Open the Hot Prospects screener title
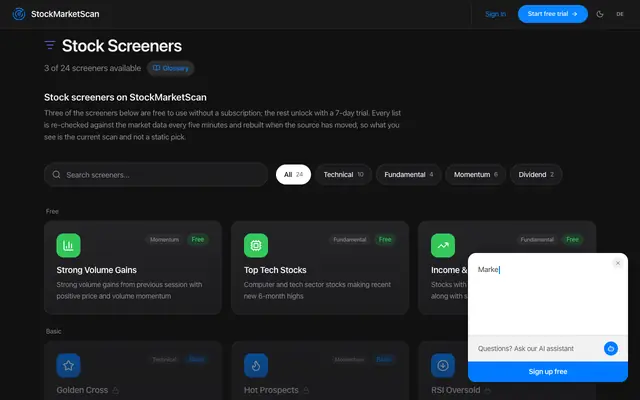640x400 pixels. [x=271, y=390]
